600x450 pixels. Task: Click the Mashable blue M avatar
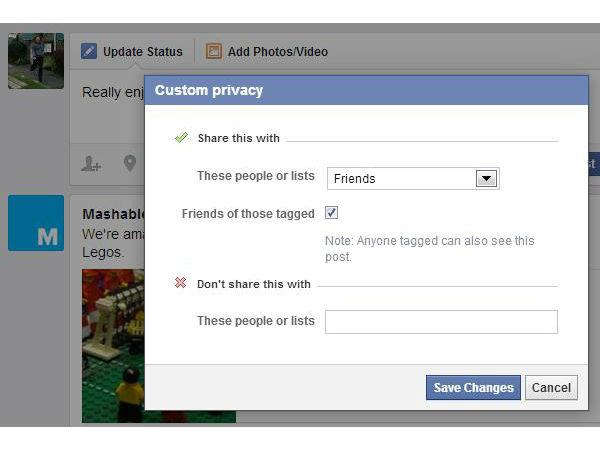point(36,223)
